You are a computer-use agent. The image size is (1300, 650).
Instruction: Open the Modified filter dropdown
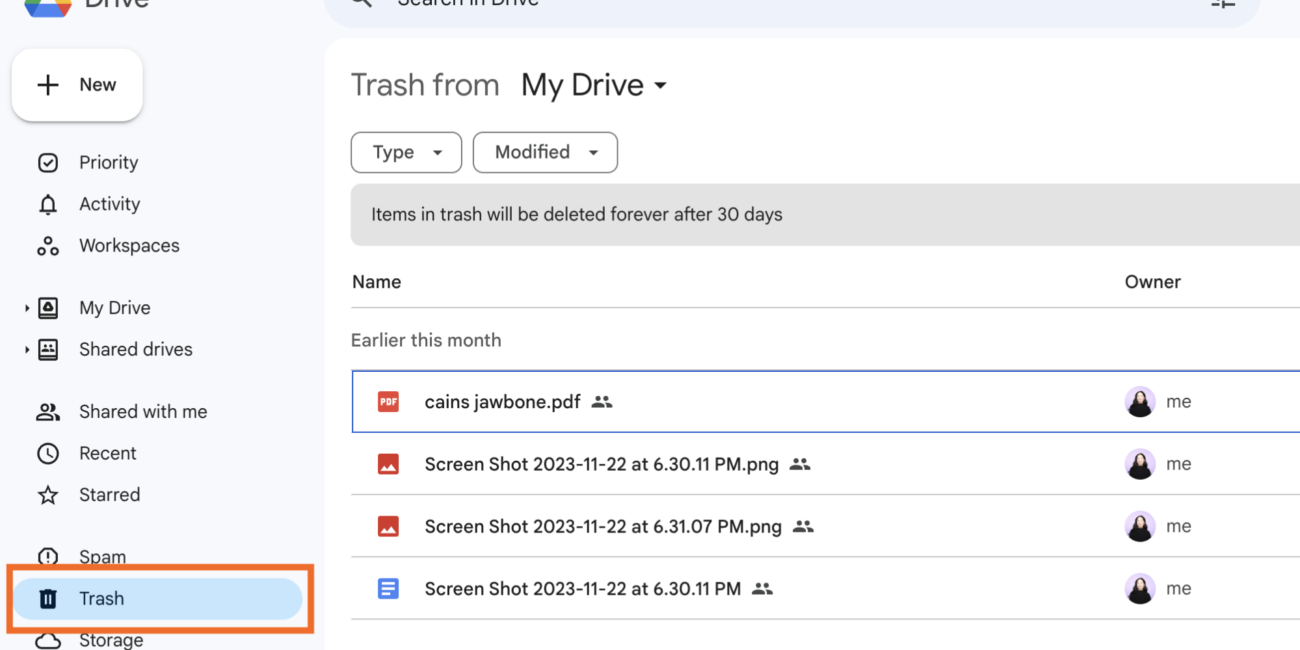click(545, 152)
